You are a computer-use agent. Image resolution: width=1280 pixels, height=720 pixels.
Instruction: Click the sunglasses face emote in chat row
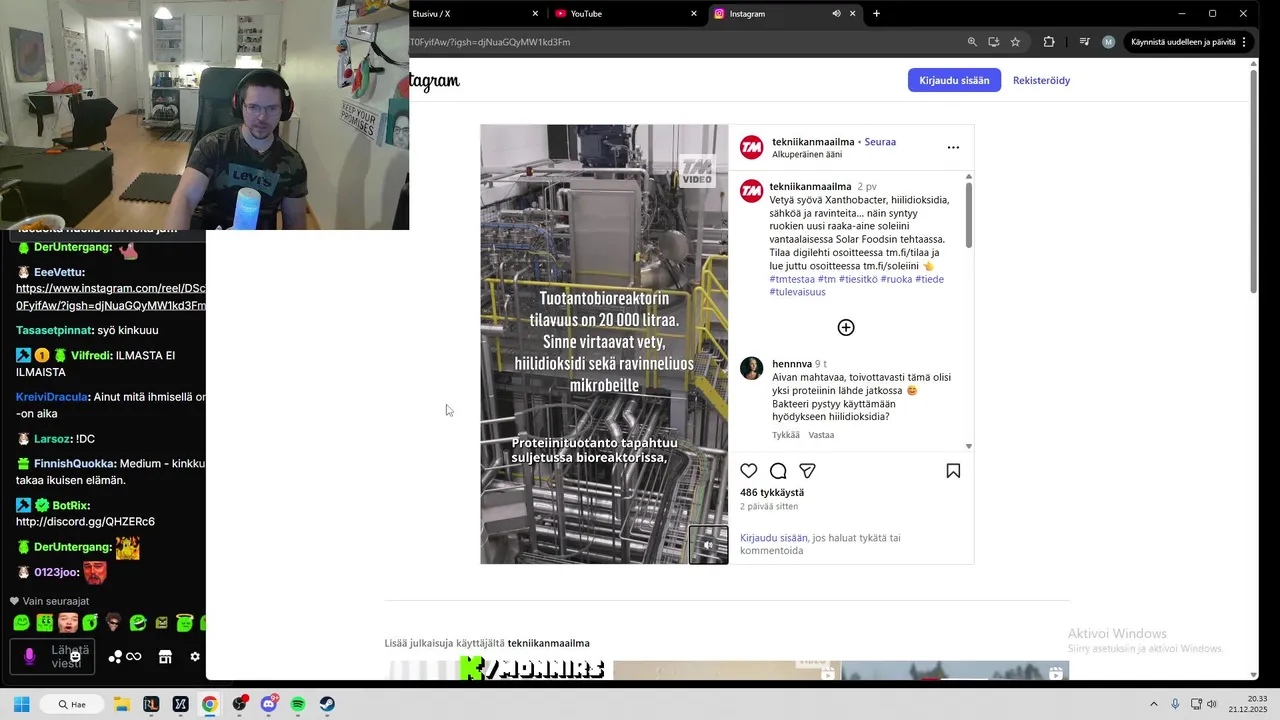point(114,623)
